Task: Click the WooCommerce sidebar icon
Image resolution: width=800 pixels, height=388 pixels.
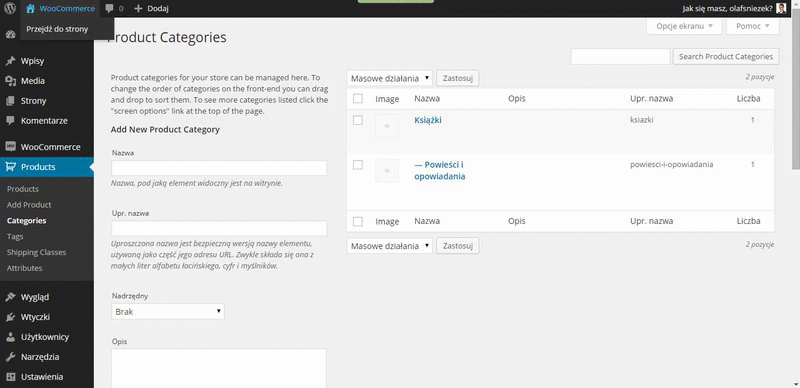Action: pyautogui.click(x=10, y=147)
